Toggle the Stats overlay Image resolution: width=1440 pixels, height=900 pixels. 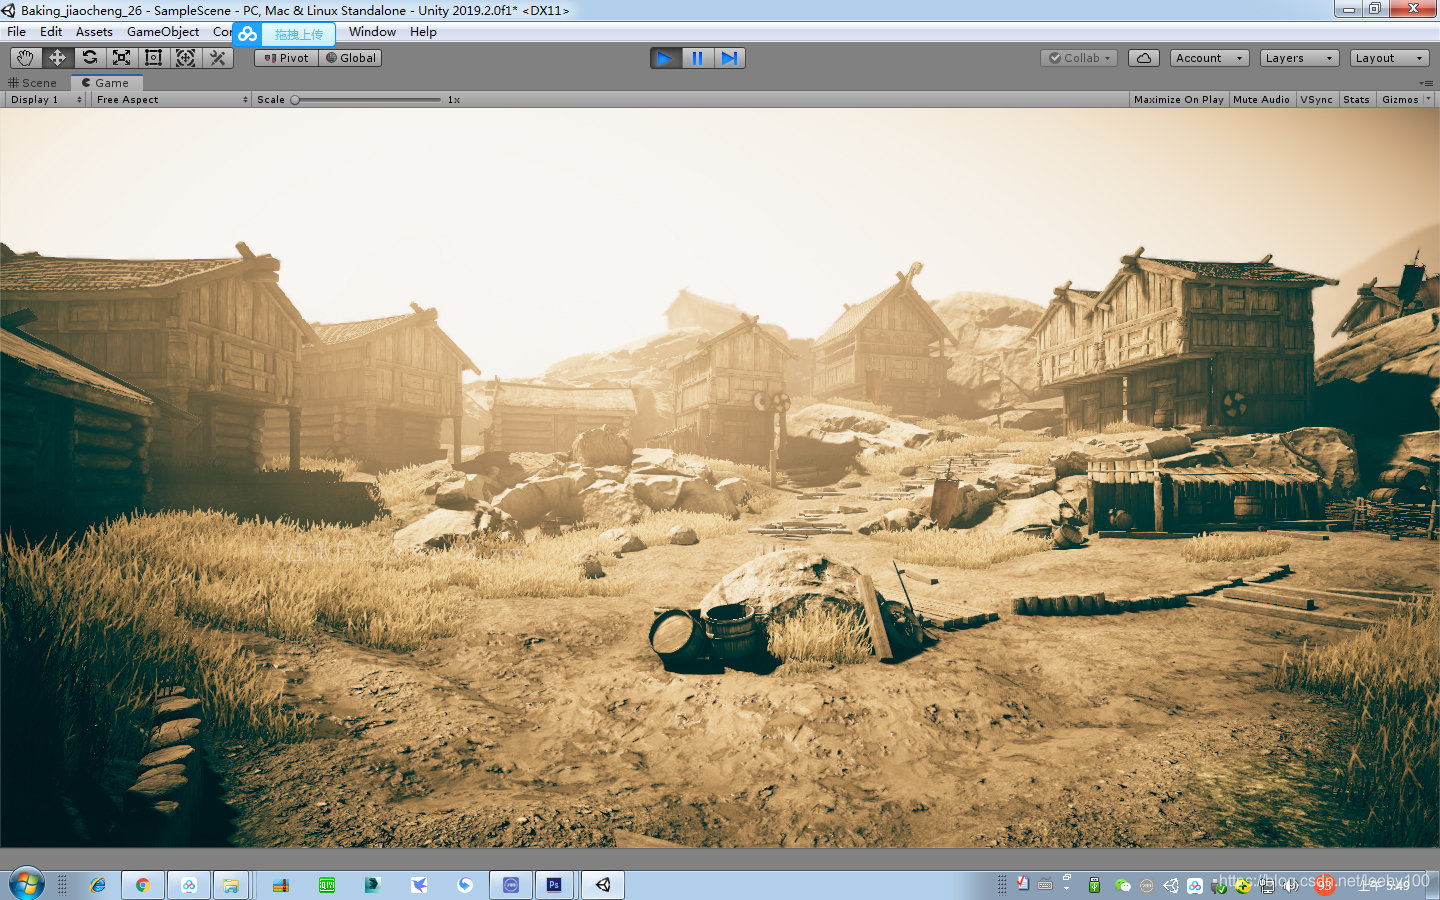click(x=1356, y=100)
